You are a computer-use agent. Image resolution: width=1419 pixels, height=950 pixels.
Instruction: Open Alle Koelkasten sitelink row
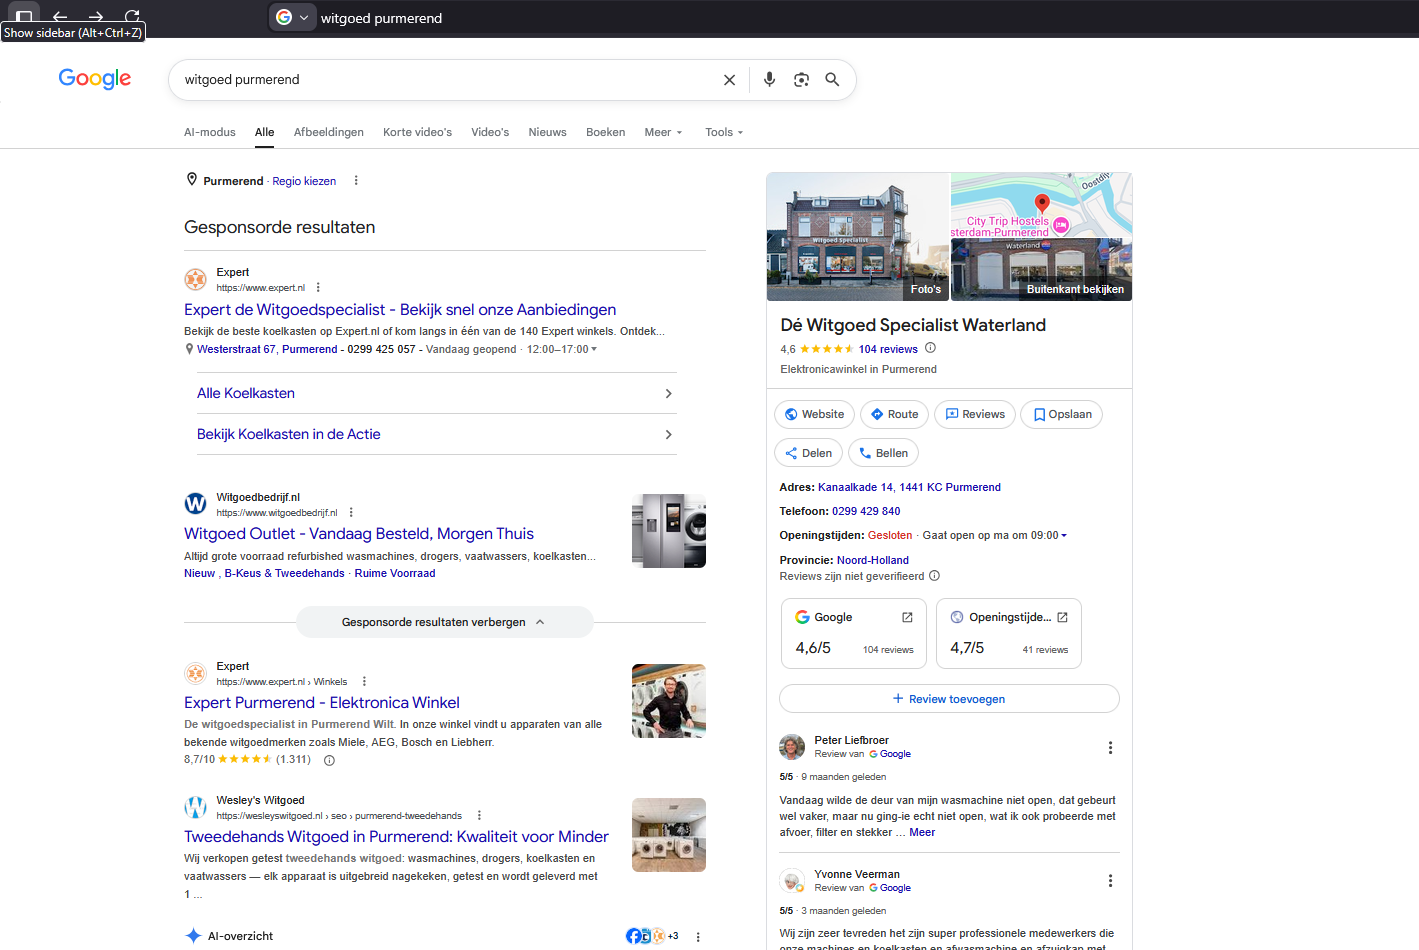point(436,394)
